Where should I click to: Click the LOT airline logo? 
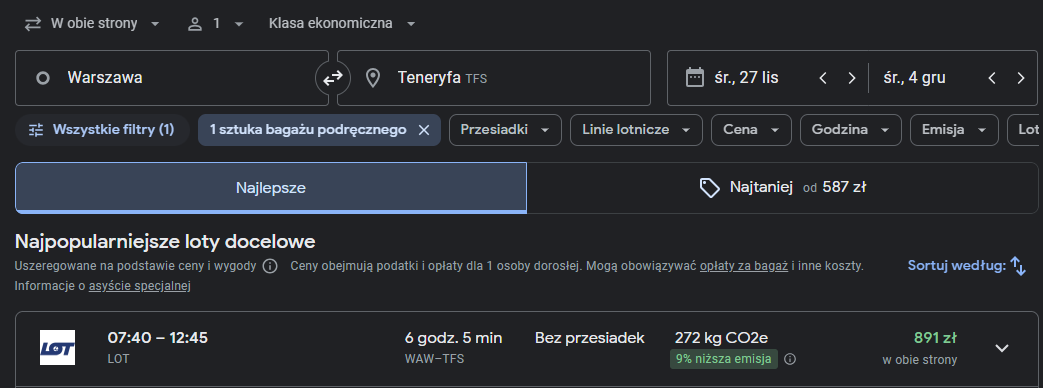(57, 347)
